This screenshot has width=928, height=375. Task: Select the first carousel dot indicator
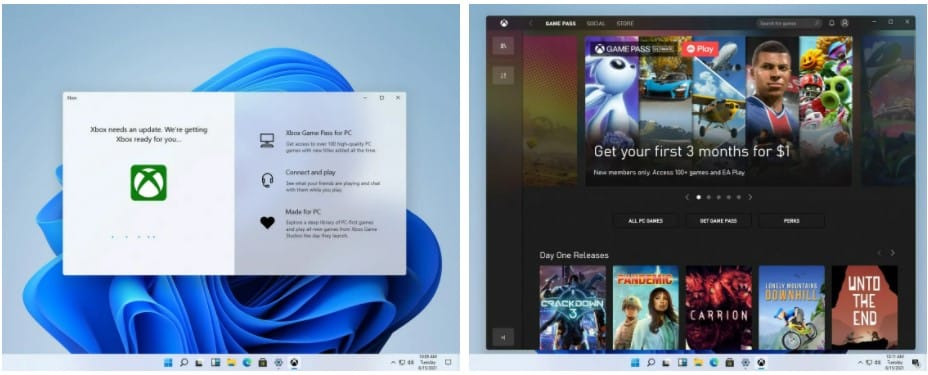(x=698, y=197)
